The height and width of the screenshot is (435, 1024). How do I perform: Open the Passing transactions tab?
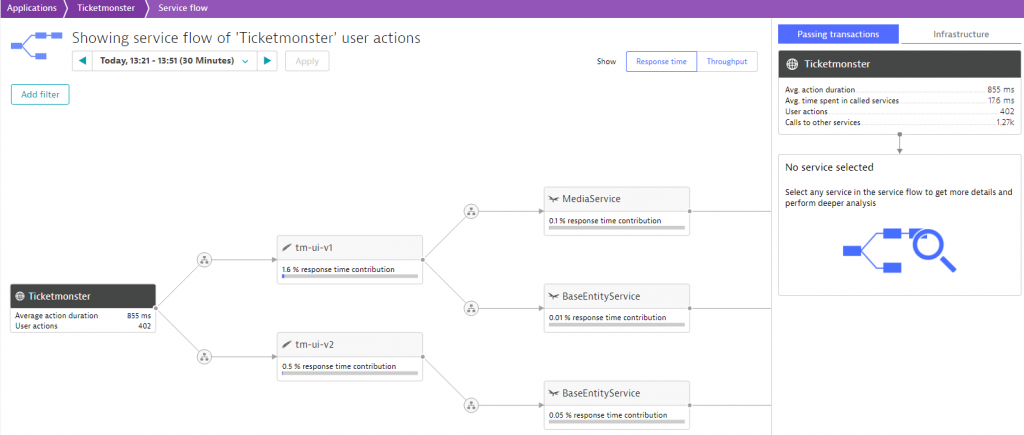click(x=838, y=34)
